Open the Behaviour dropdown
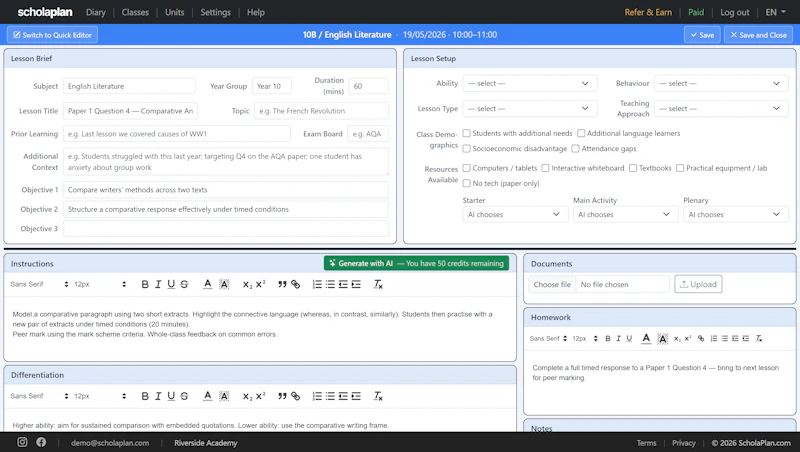 721,83
